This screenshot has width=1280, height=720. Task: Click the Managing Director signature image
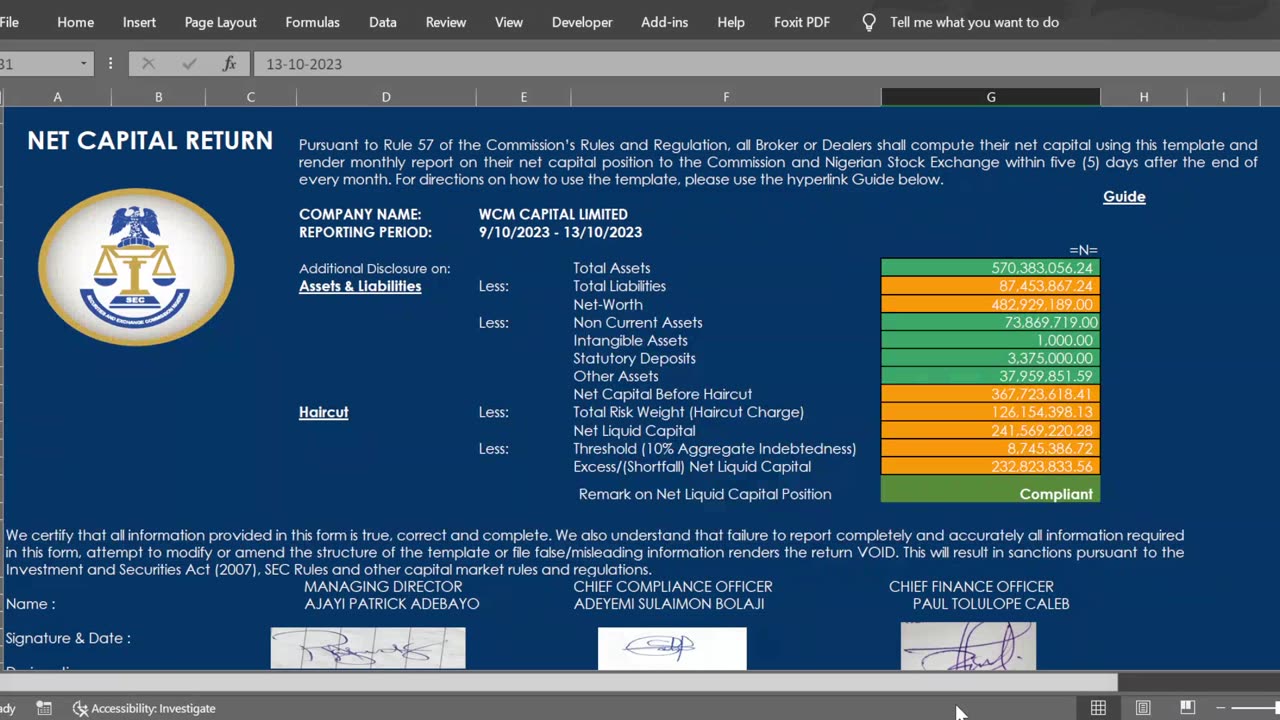click(368, 648)
